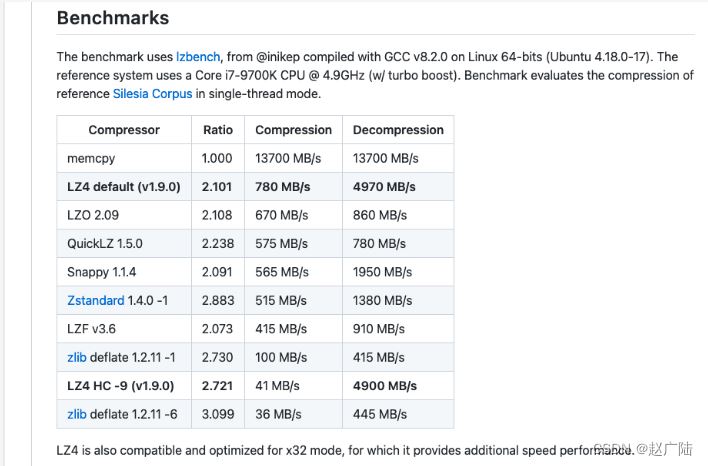Screen dimensions: 708x466
Task: Select the Benchmarks heading
Action: [x=113, y=18]
